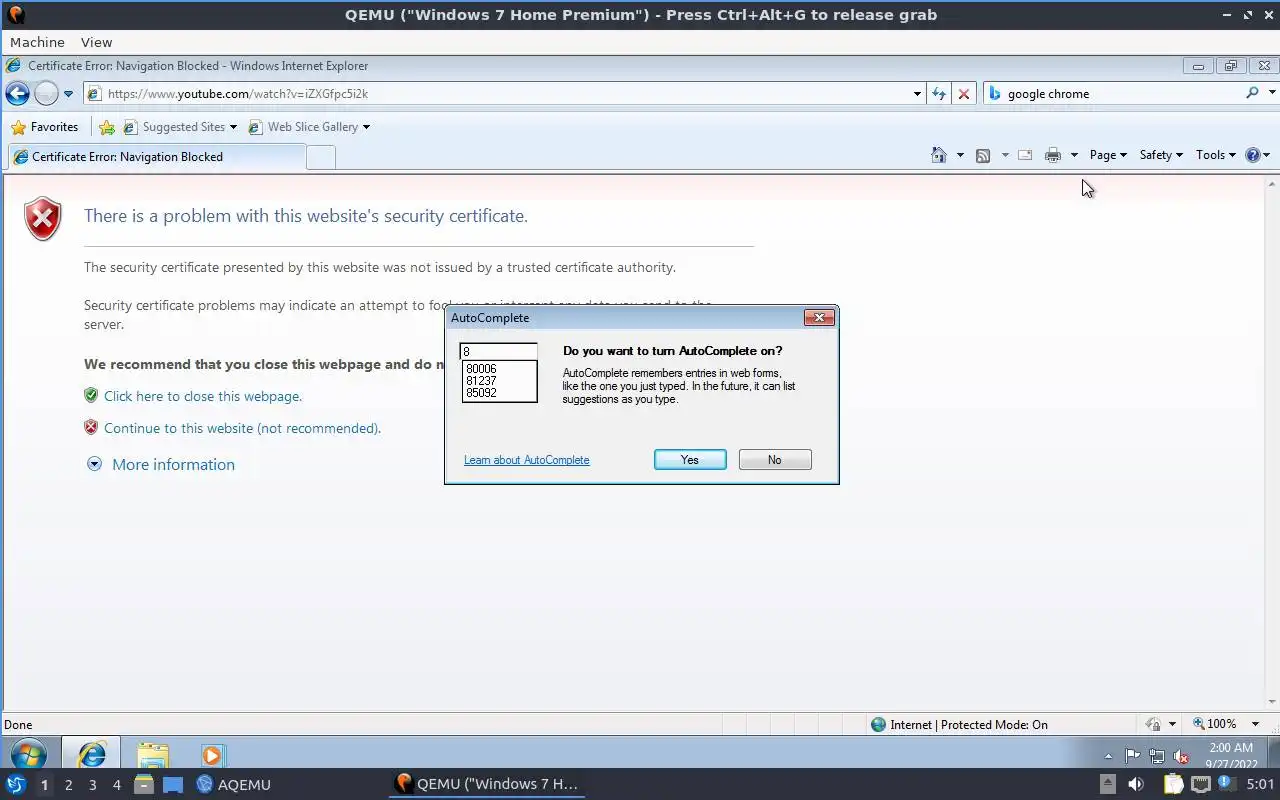Open the Safety menu
This screenshot has width=1280, height=800.
tap(1161, 155)
